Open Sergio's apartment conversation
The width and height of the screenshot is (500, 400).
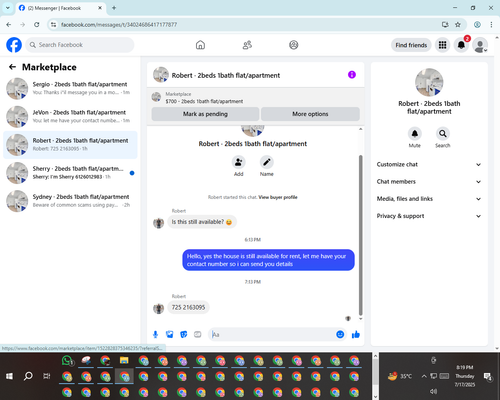(x=70, y=88)
